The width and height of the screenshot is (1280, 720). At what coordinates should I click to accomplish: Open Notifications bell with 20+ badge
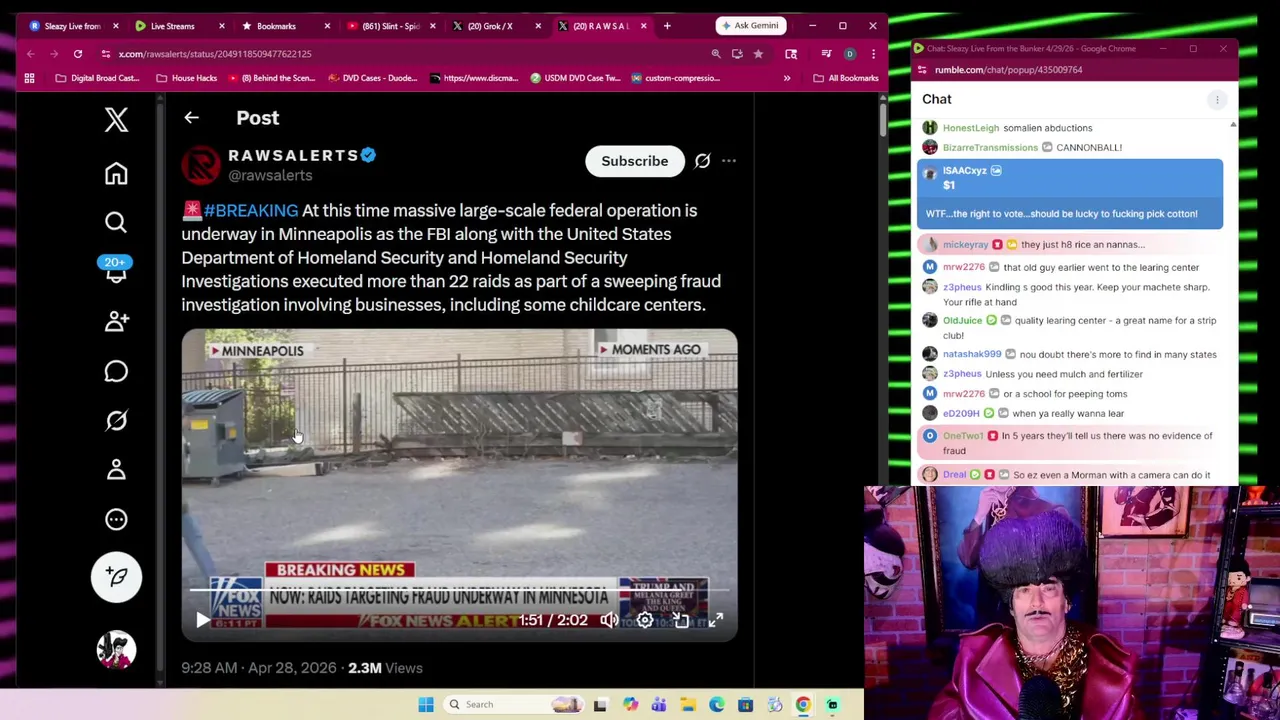[x=116, y=270]
